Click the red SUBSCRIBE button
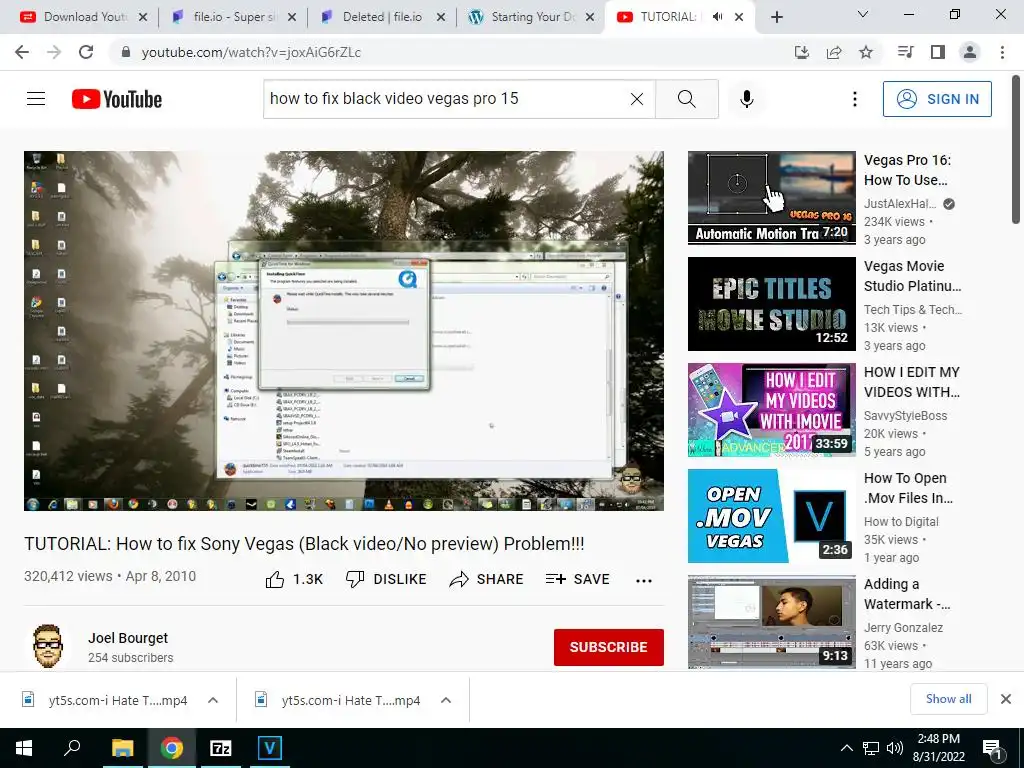The height and width of the screenshot is (768, 1024). point(609,647)
